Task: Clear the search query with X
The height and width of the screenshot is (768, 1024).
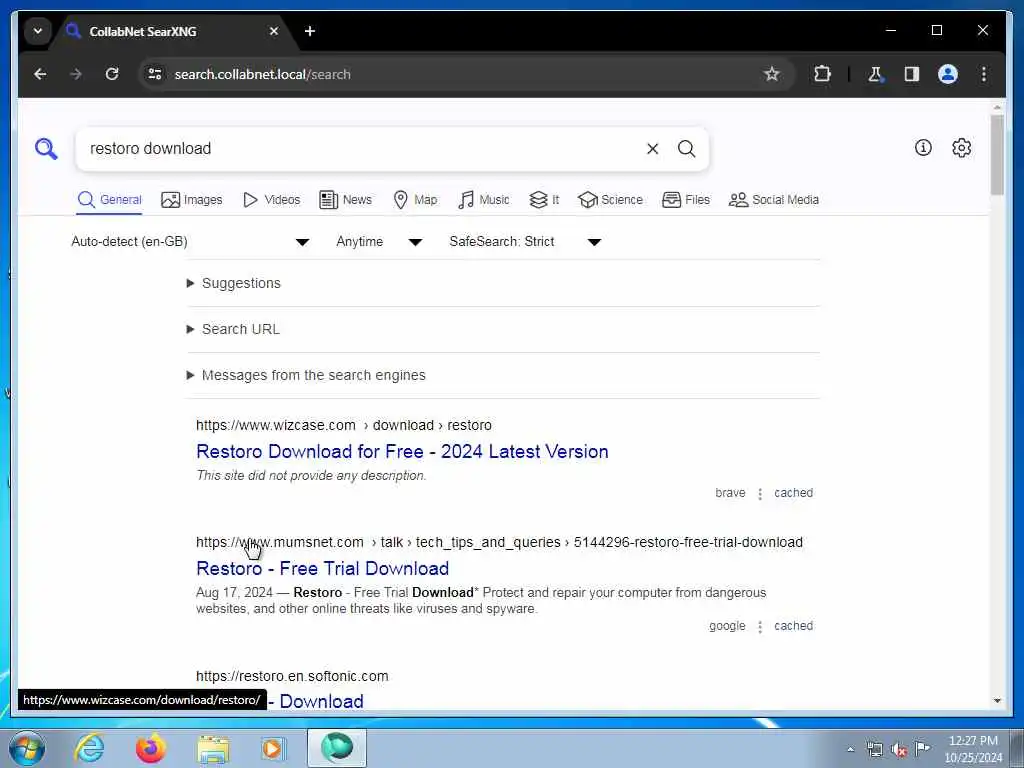Action: [x=652, y=149]
